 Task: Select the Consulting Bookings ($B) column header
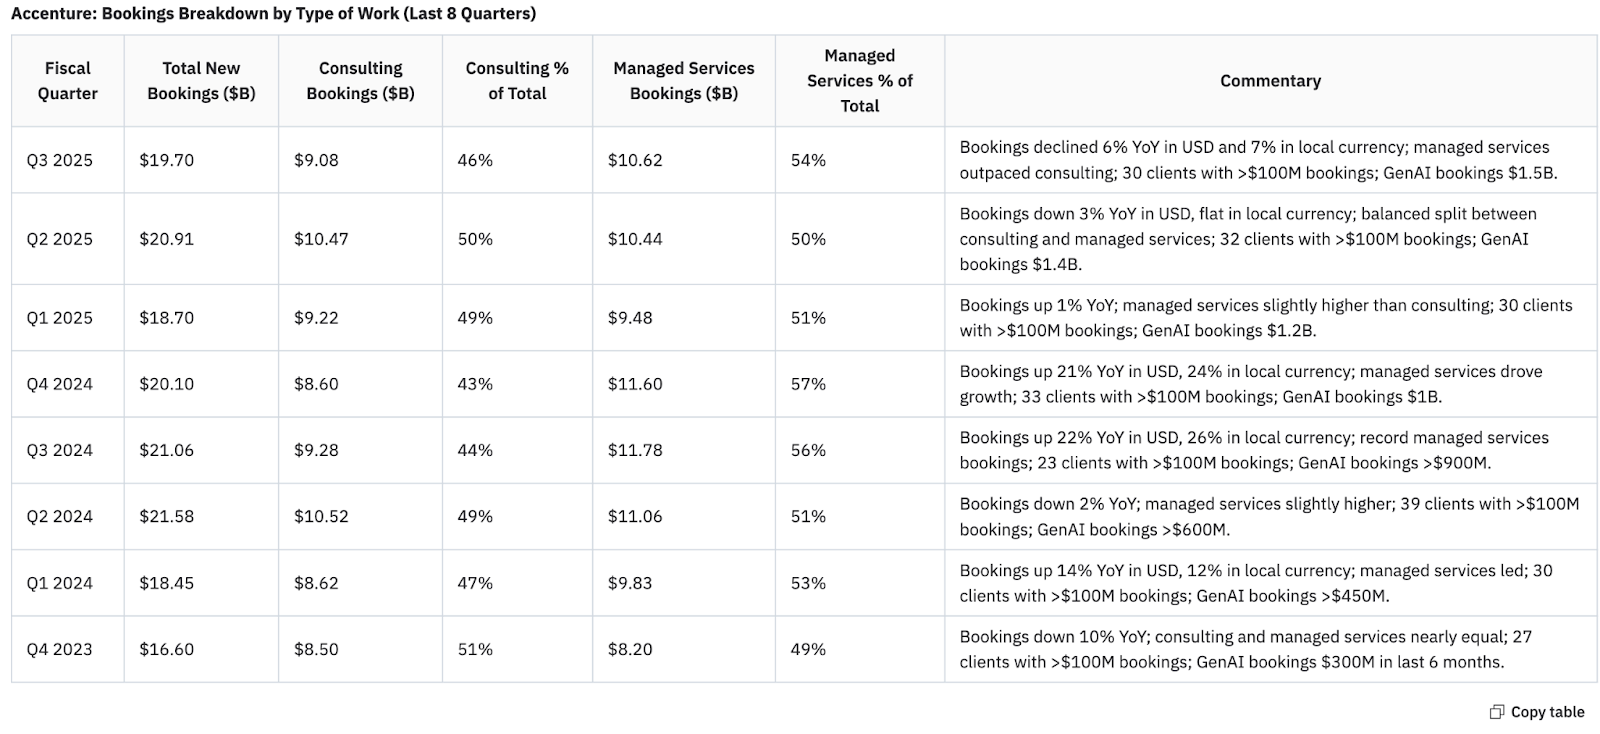tap(360, 81)
